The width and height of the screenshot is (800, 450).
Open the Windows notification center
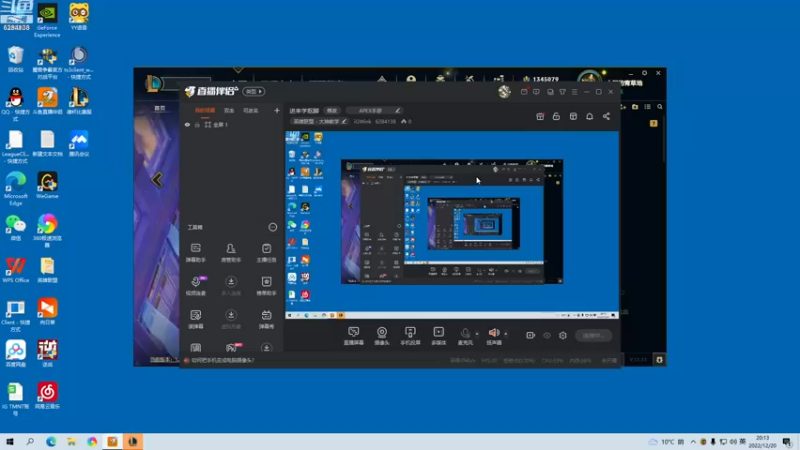click(x=787, y=442)
